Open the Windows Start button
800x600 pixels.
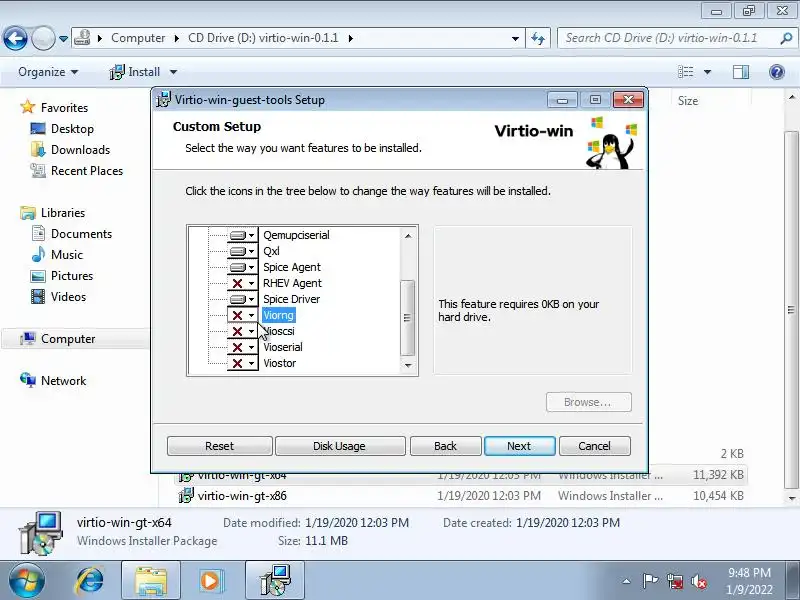click(26, 581)
